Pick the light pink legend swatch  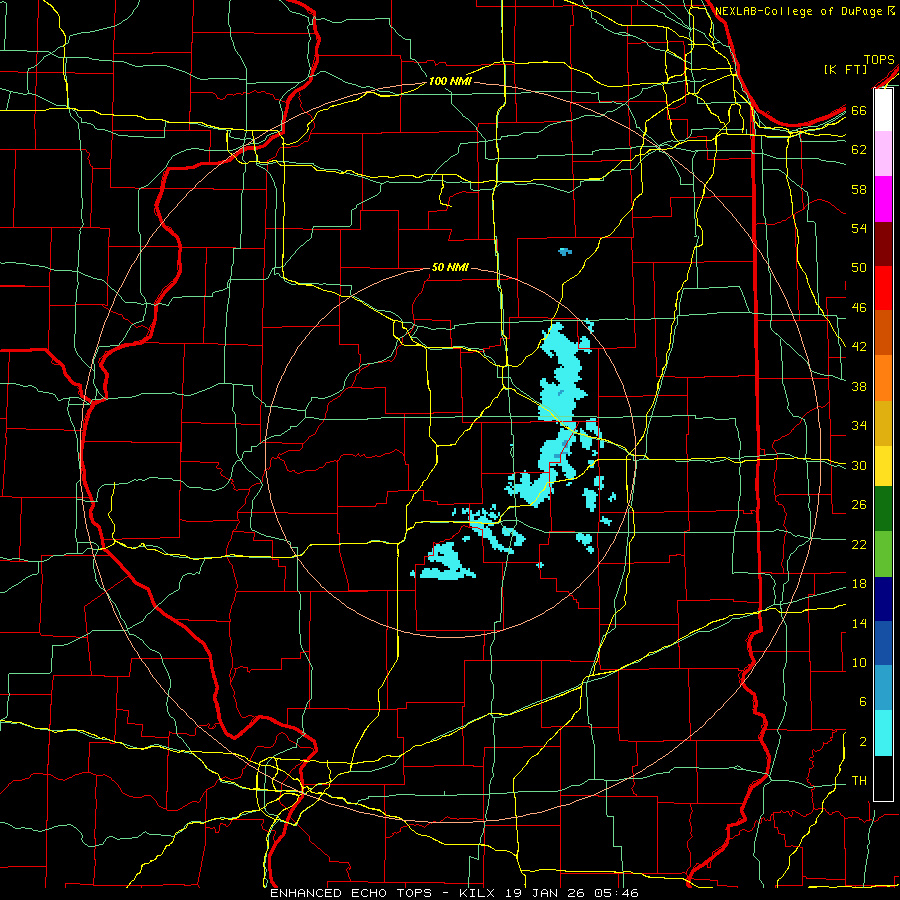point(883,153)
